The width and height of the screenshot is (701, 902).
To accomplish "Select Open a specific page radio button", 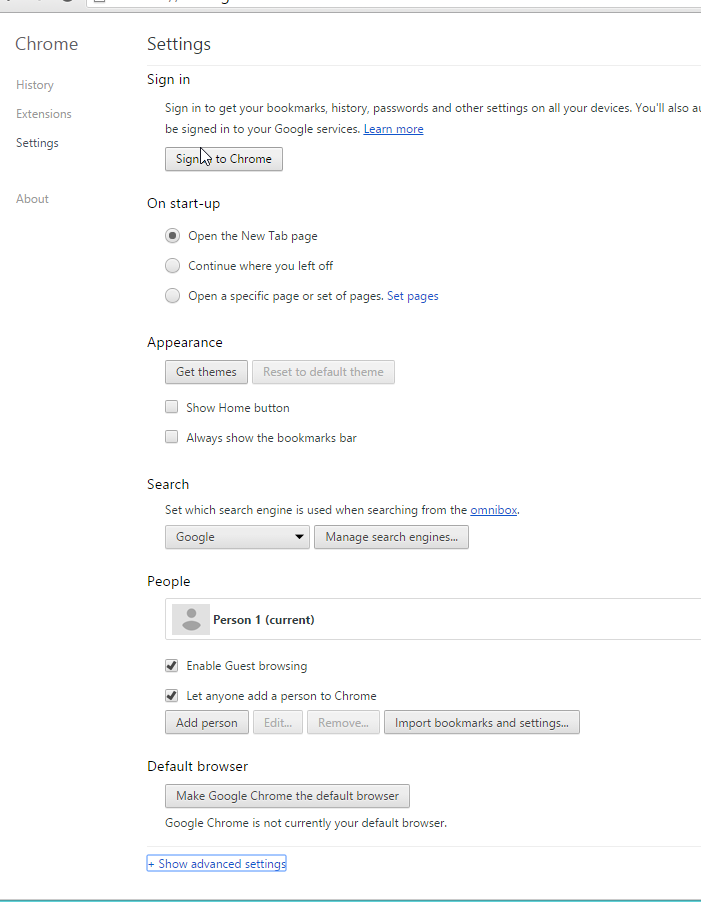I will pyautogui.click(x=173, y=296).
